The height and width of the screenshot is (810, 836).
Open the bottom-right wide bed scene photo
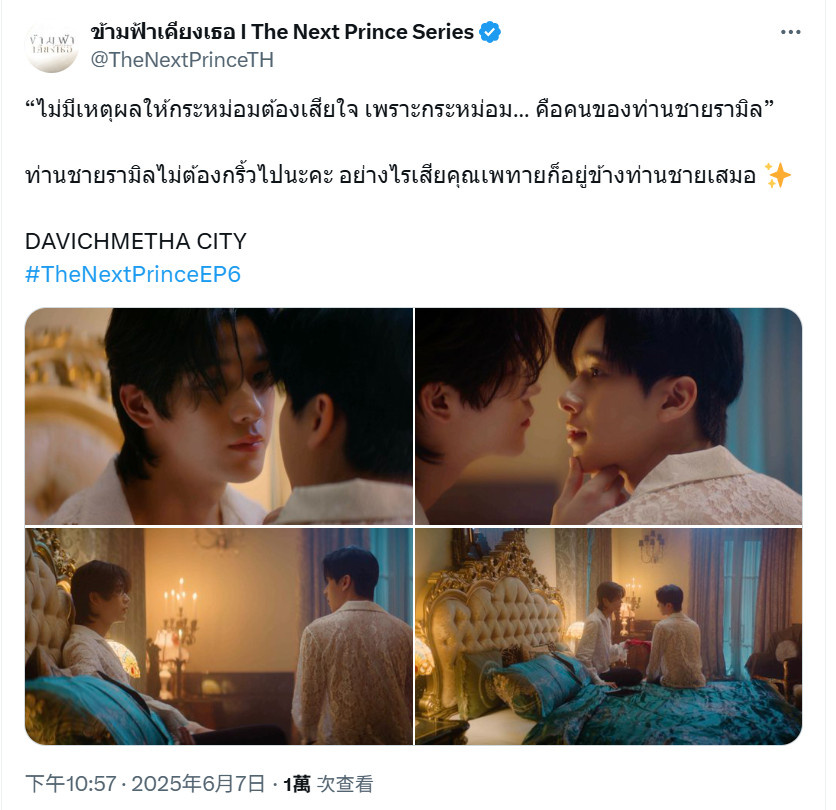(608, 636)
